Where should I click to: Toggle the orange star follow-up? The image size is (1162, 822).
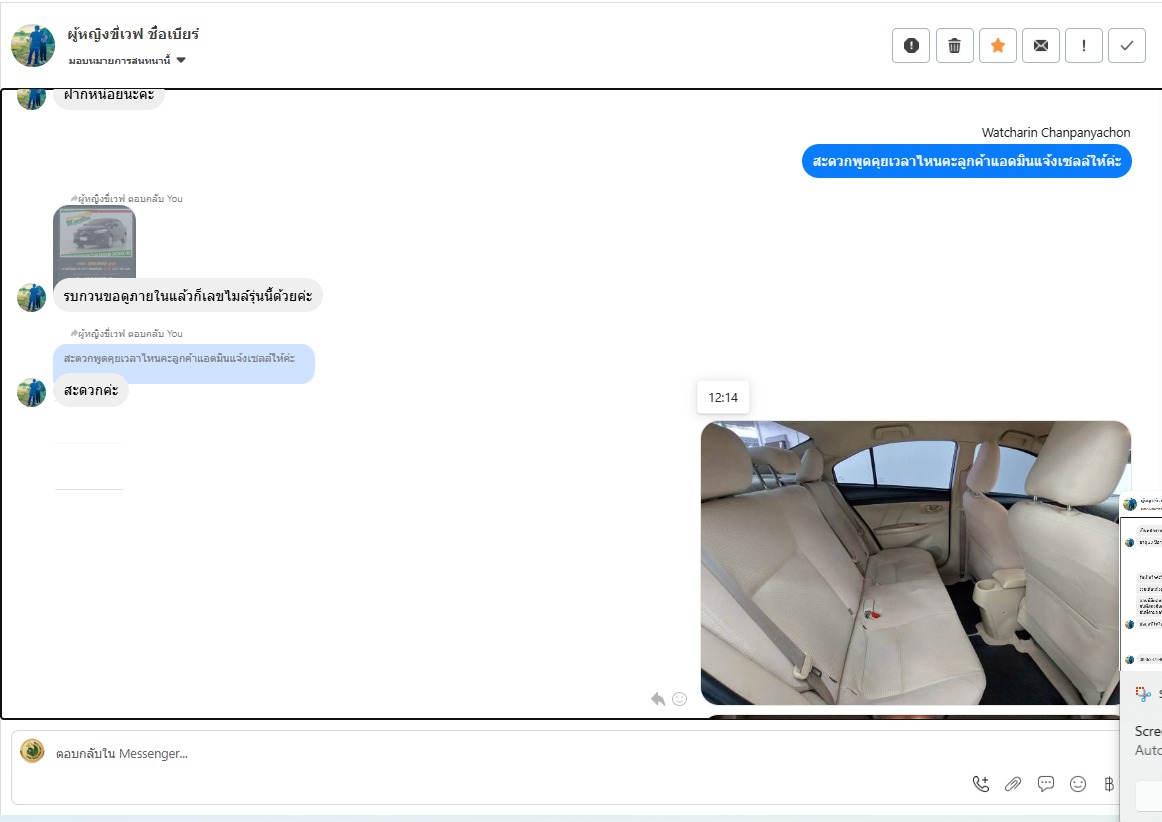(x=997, y=46)
